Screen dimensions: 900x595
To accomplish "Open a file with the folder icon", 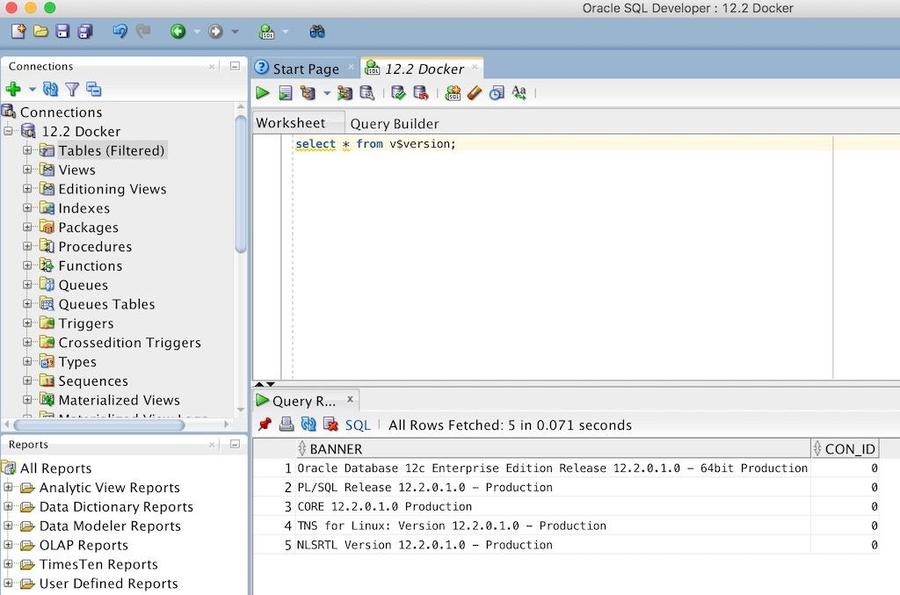I will [x=40, y=31].
